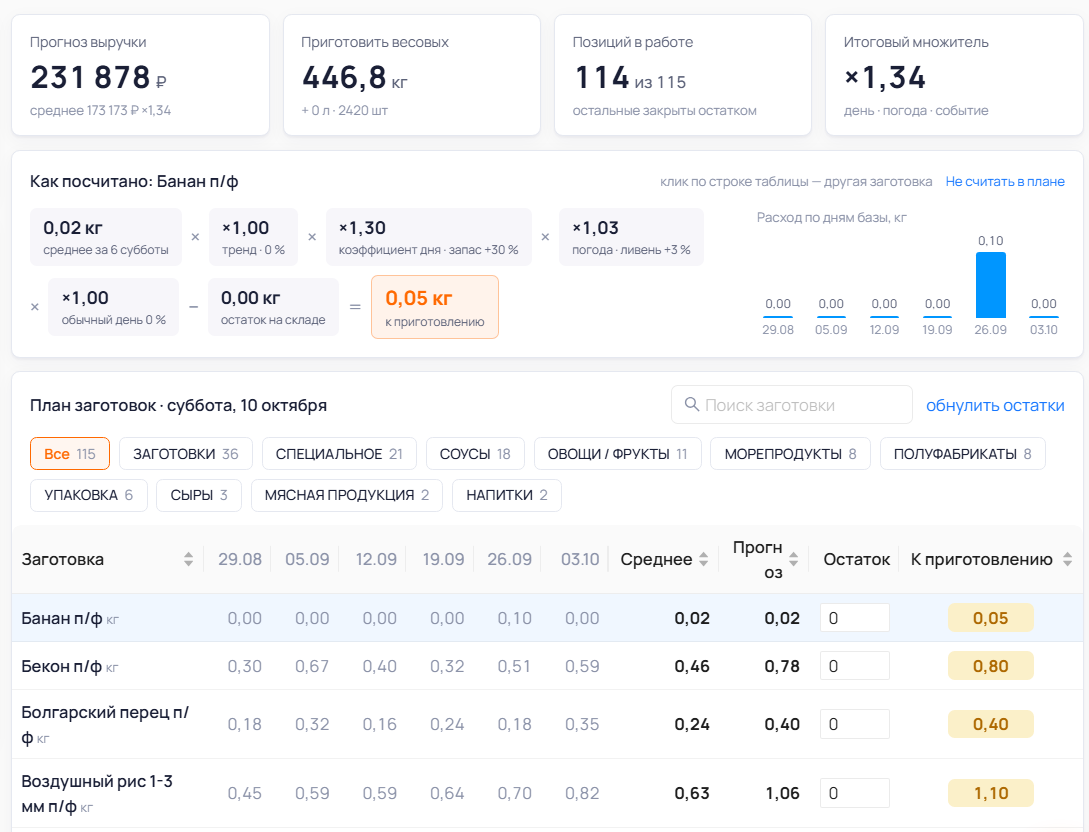Click the Не считать в плане link
1089x832 pixels.
pos(1005,181)
